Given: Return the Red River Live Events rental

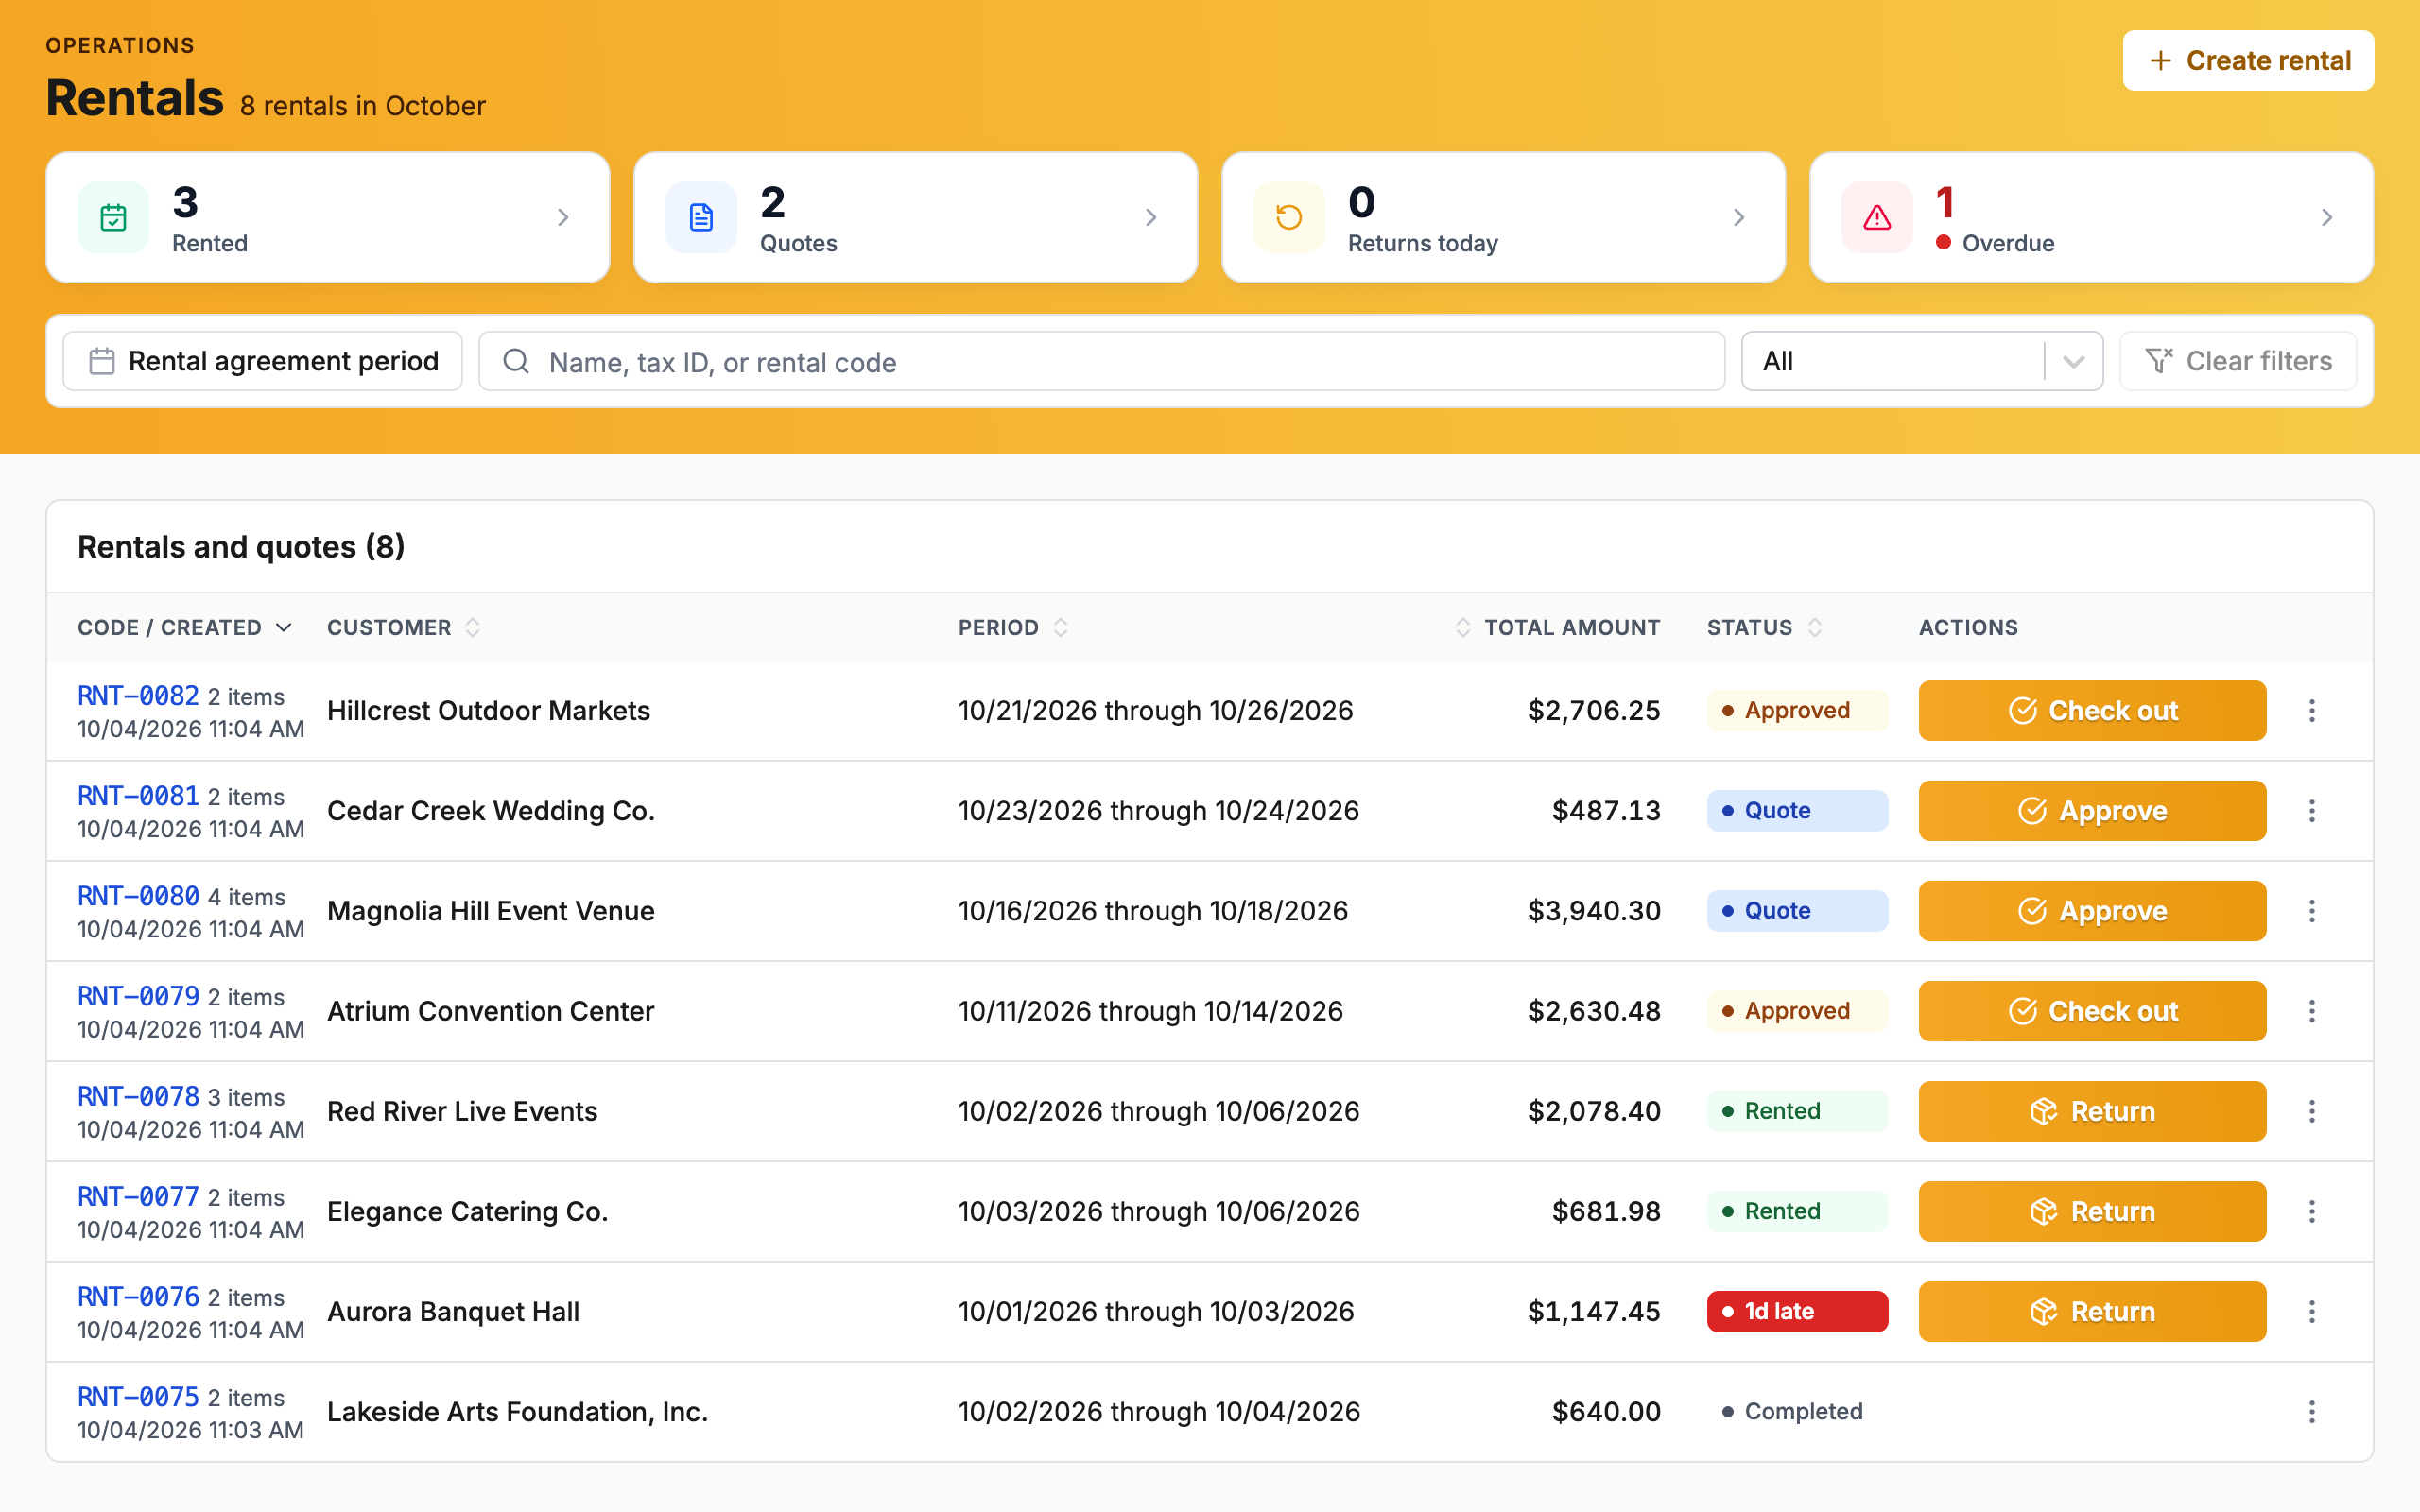Looking at the screenshot, I should pos(2092,1111).
